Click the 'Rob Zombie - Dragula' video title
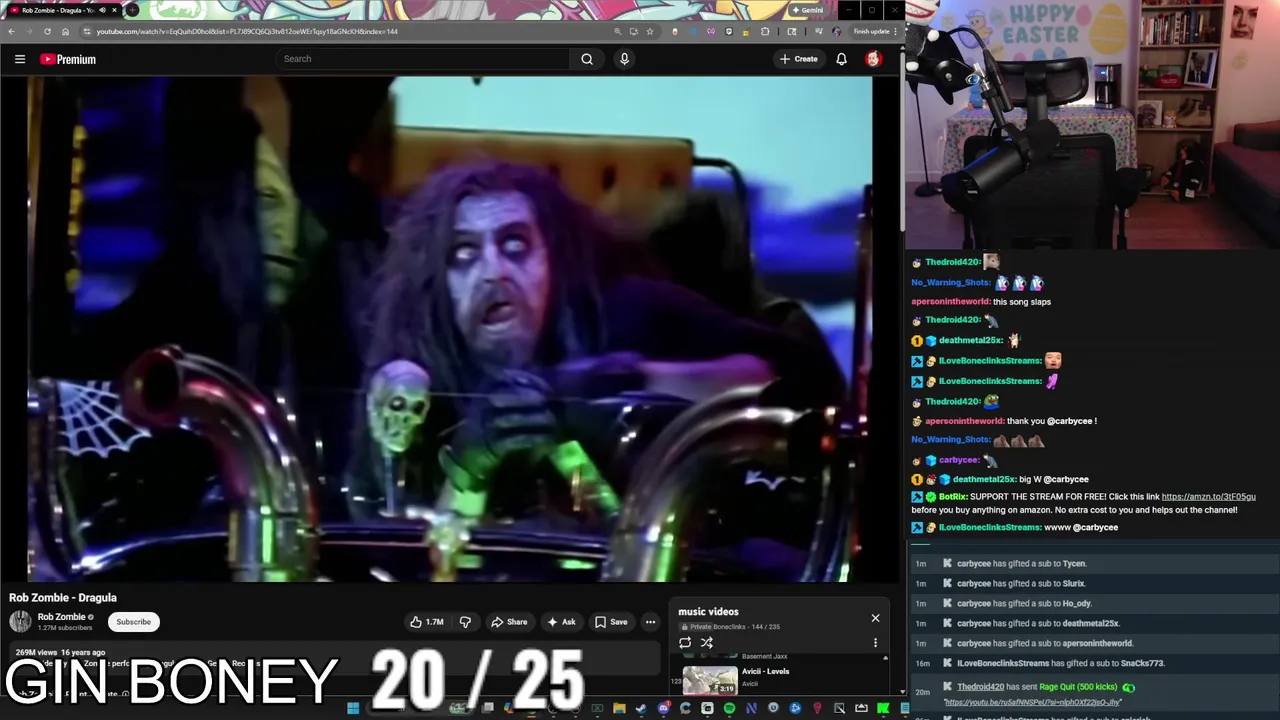 63,598
